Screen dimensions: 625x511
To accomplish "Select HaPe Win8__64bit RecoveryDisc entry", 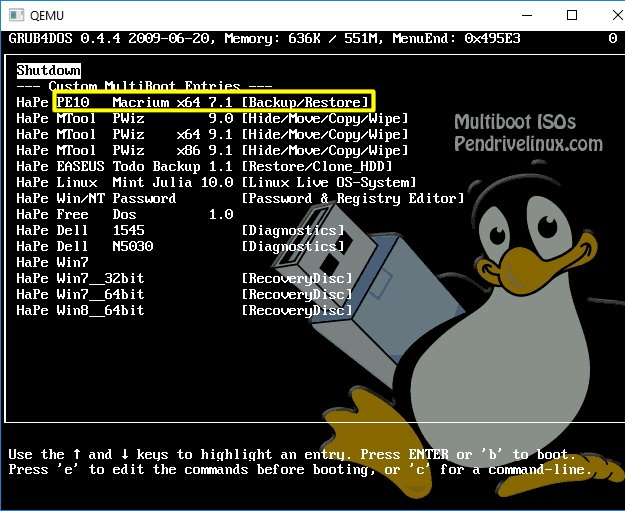I will (184, 310).
